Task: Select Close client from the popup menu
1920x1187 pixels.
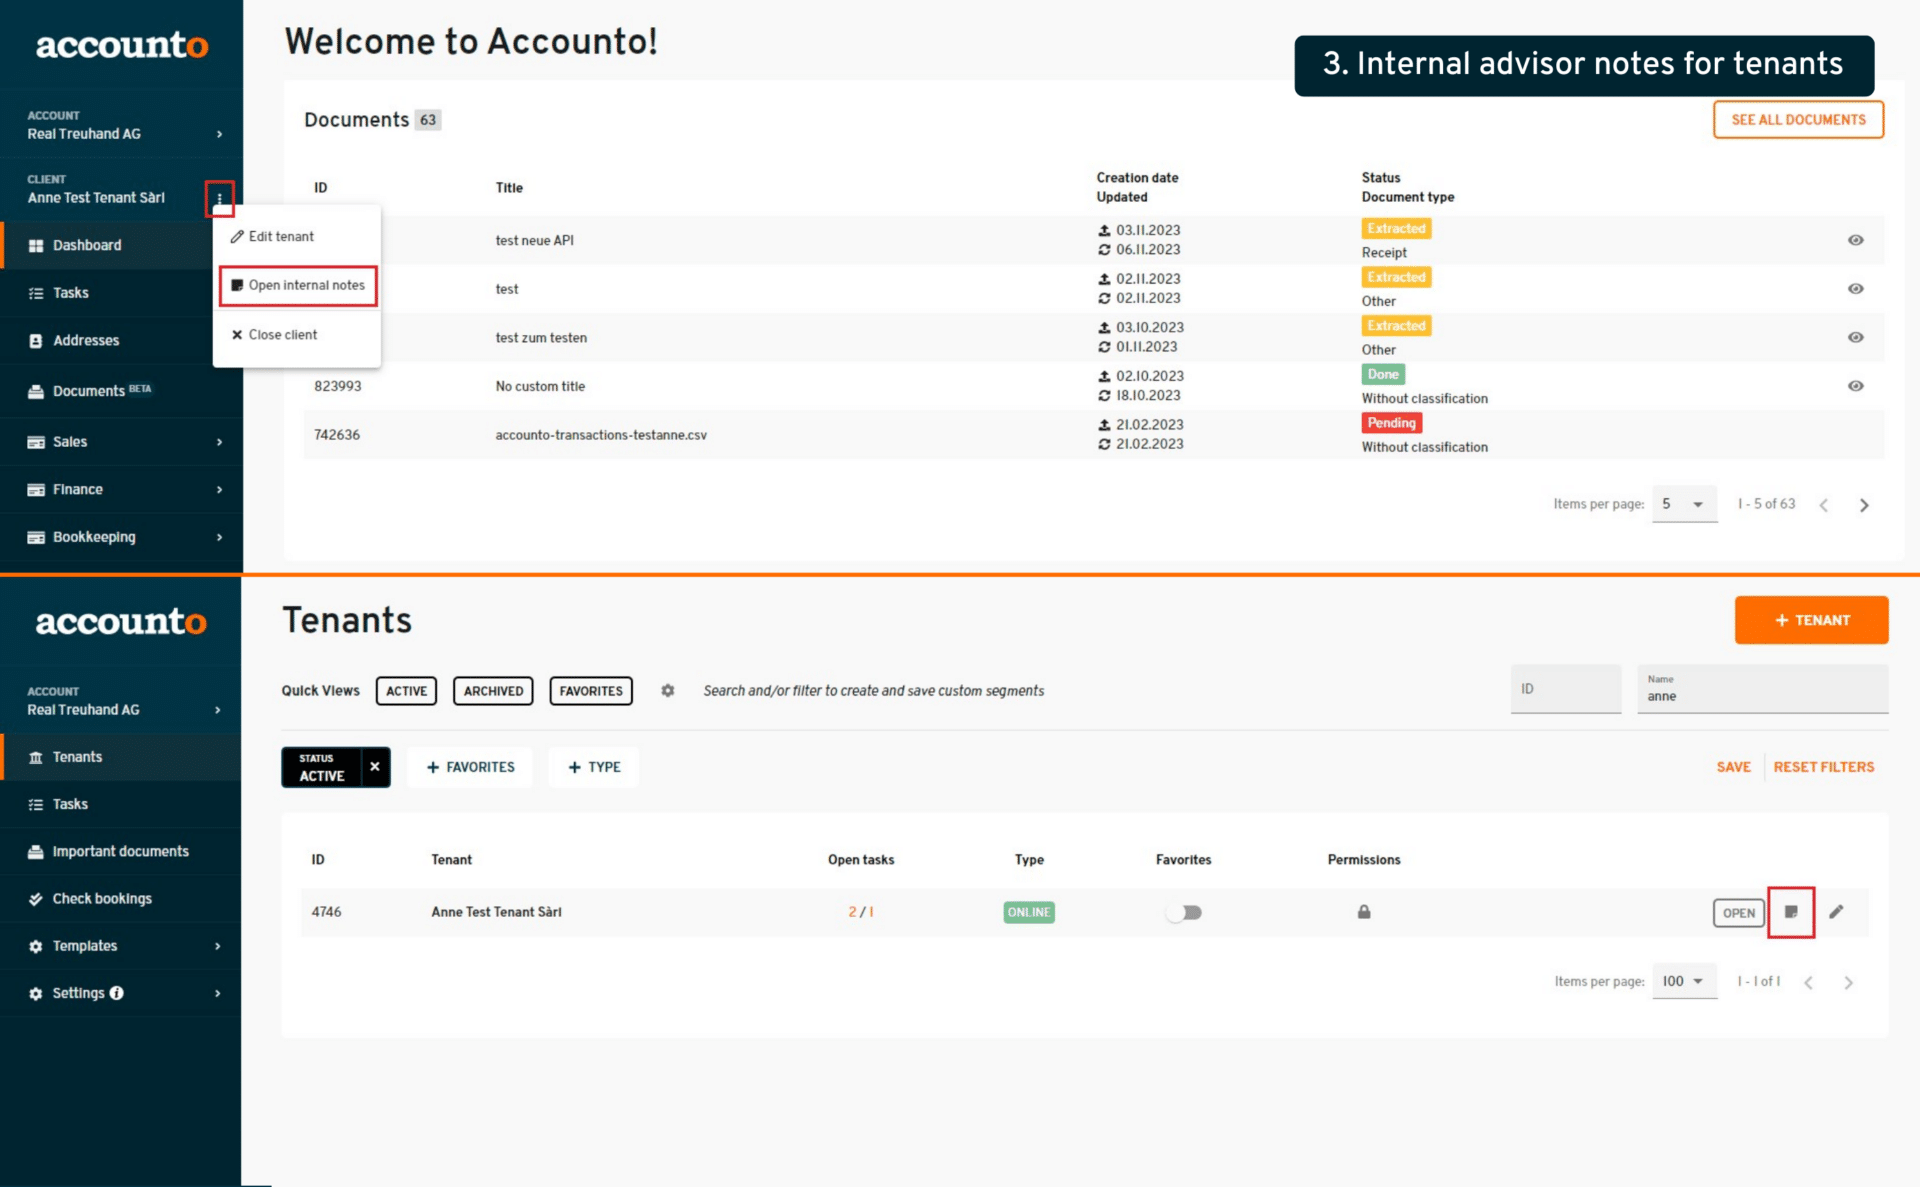Action: click(x=297, y=335)
